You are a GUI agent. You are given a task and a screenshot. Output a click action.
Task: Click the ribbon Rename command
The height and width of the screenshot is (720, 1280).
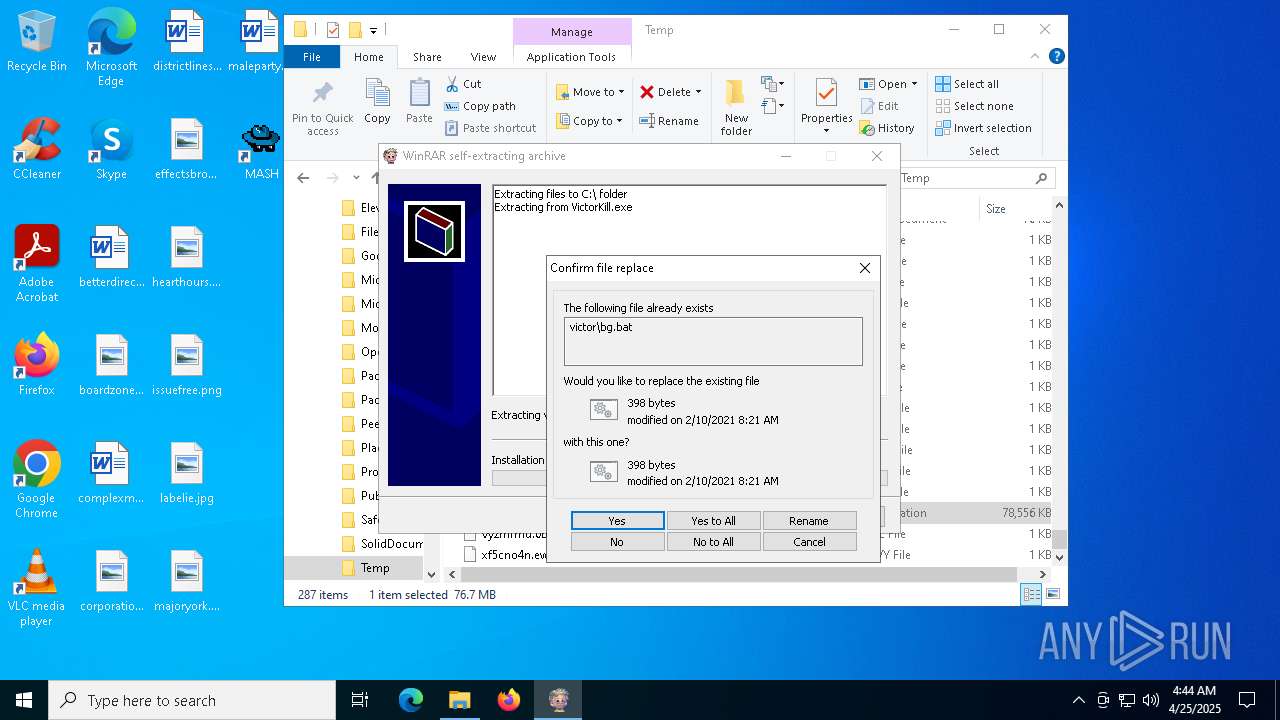pos(669,121)
